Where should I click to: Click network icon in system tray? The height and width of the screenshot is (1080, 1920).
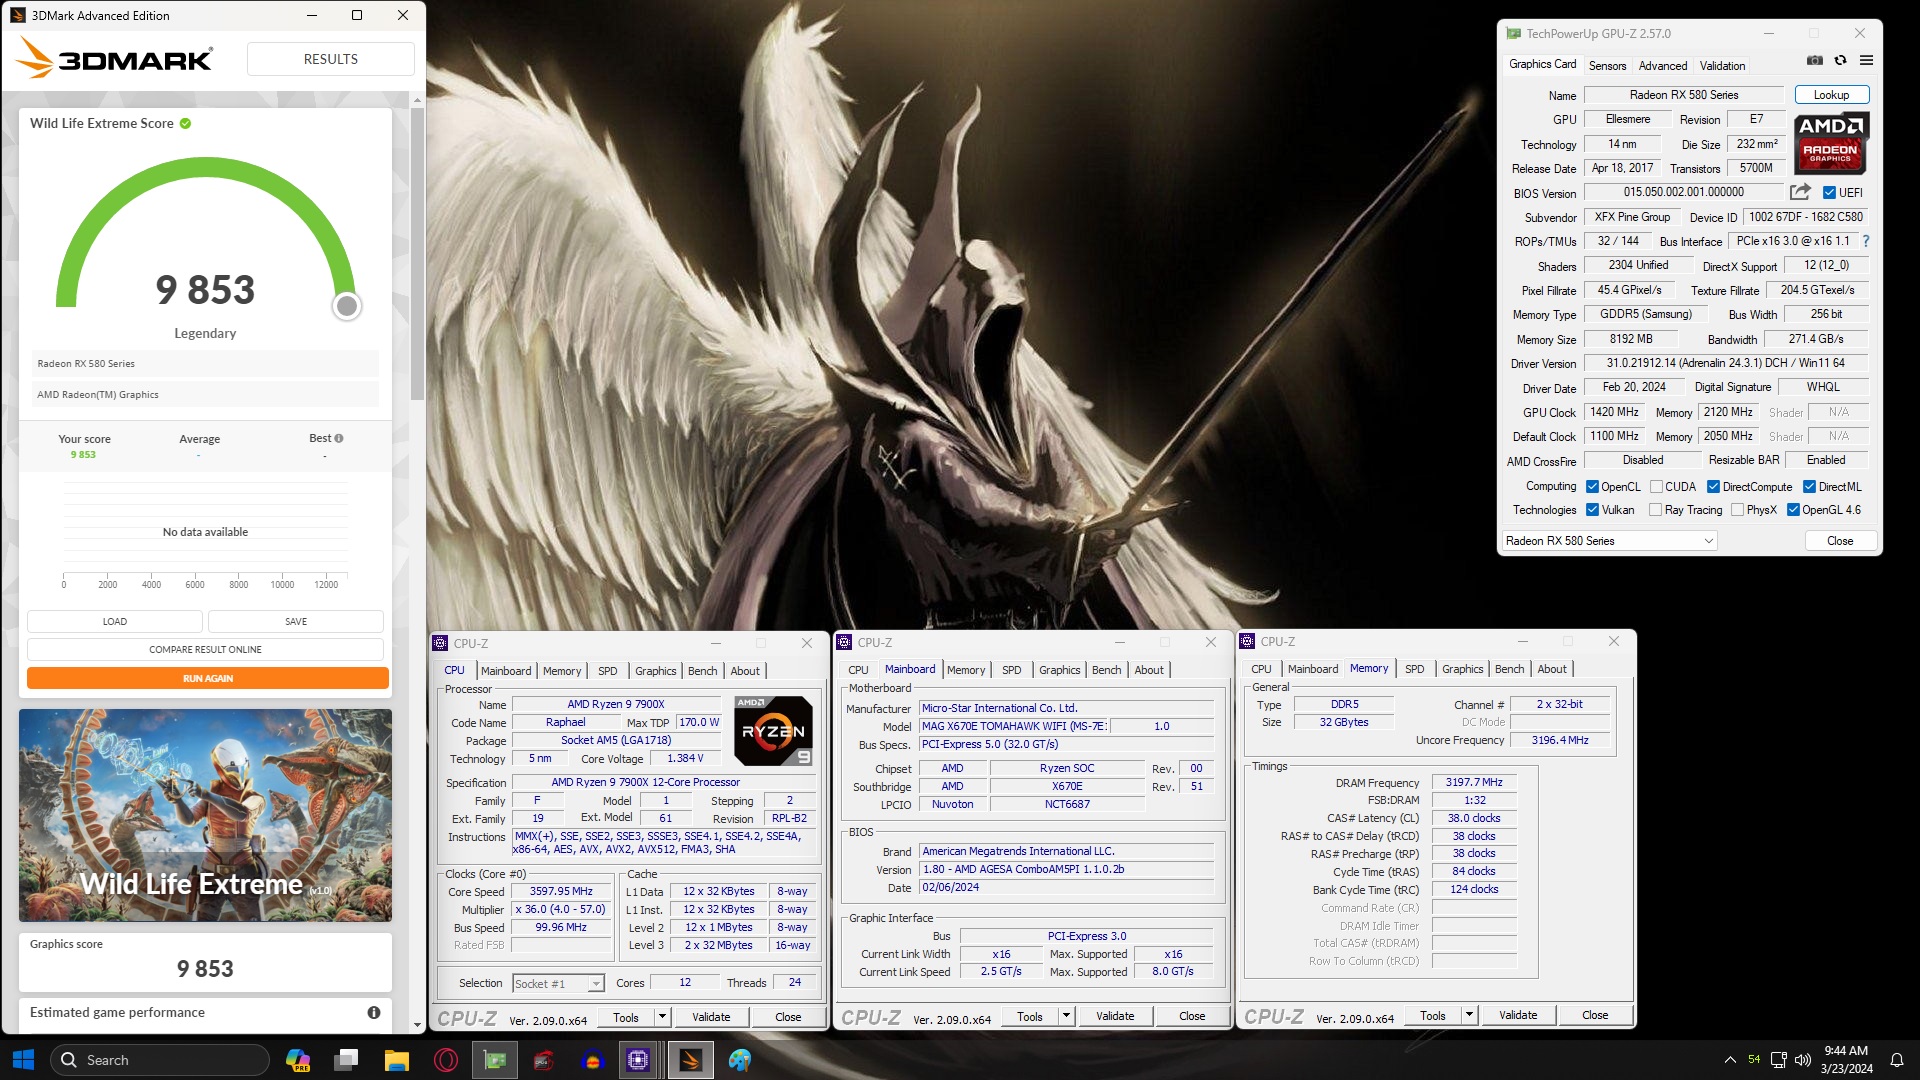[1778, 1060]
